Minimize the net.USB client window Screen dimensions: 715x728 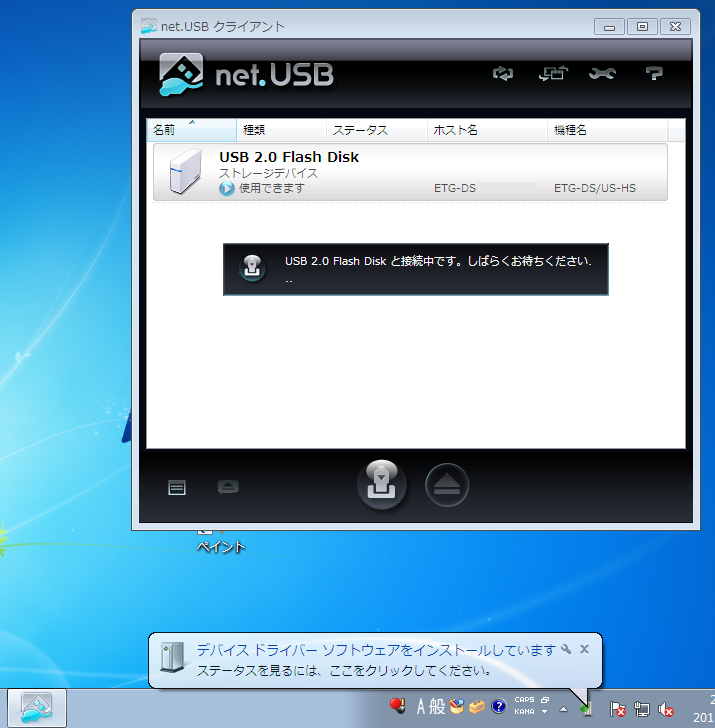click(609, 27)
